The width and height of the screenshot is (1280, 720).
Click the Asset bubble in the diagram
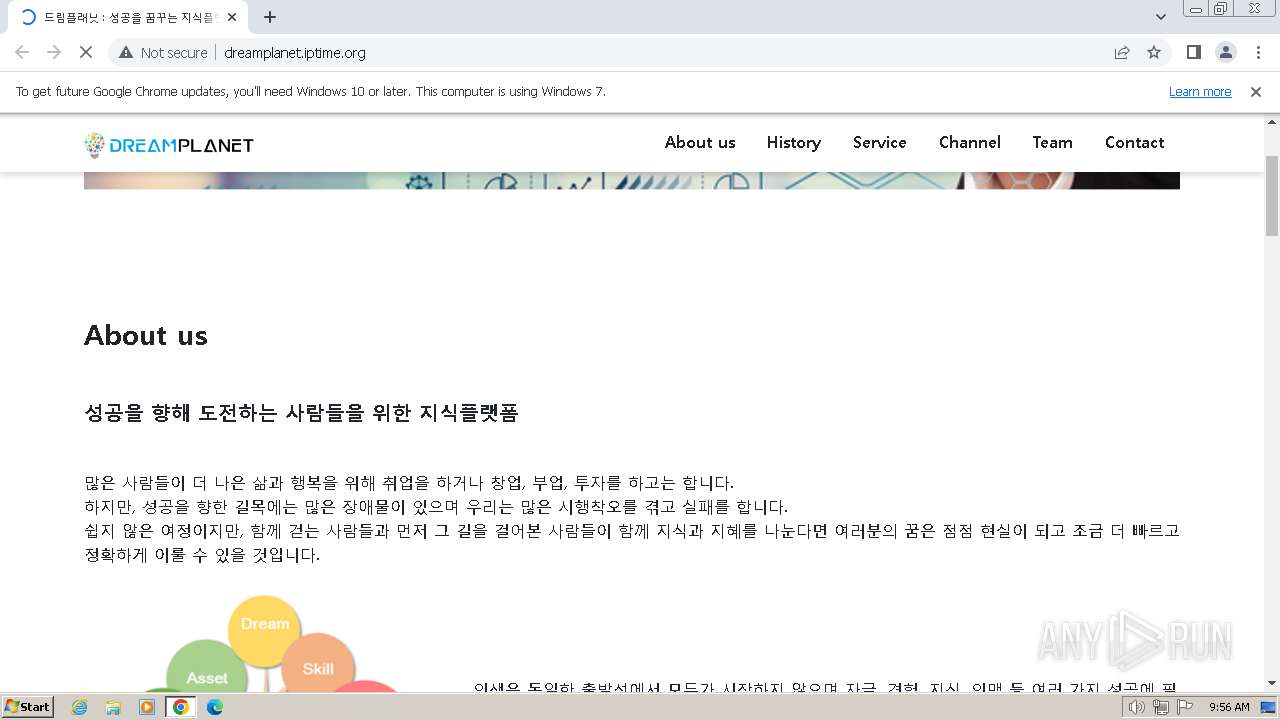point(207,669)
